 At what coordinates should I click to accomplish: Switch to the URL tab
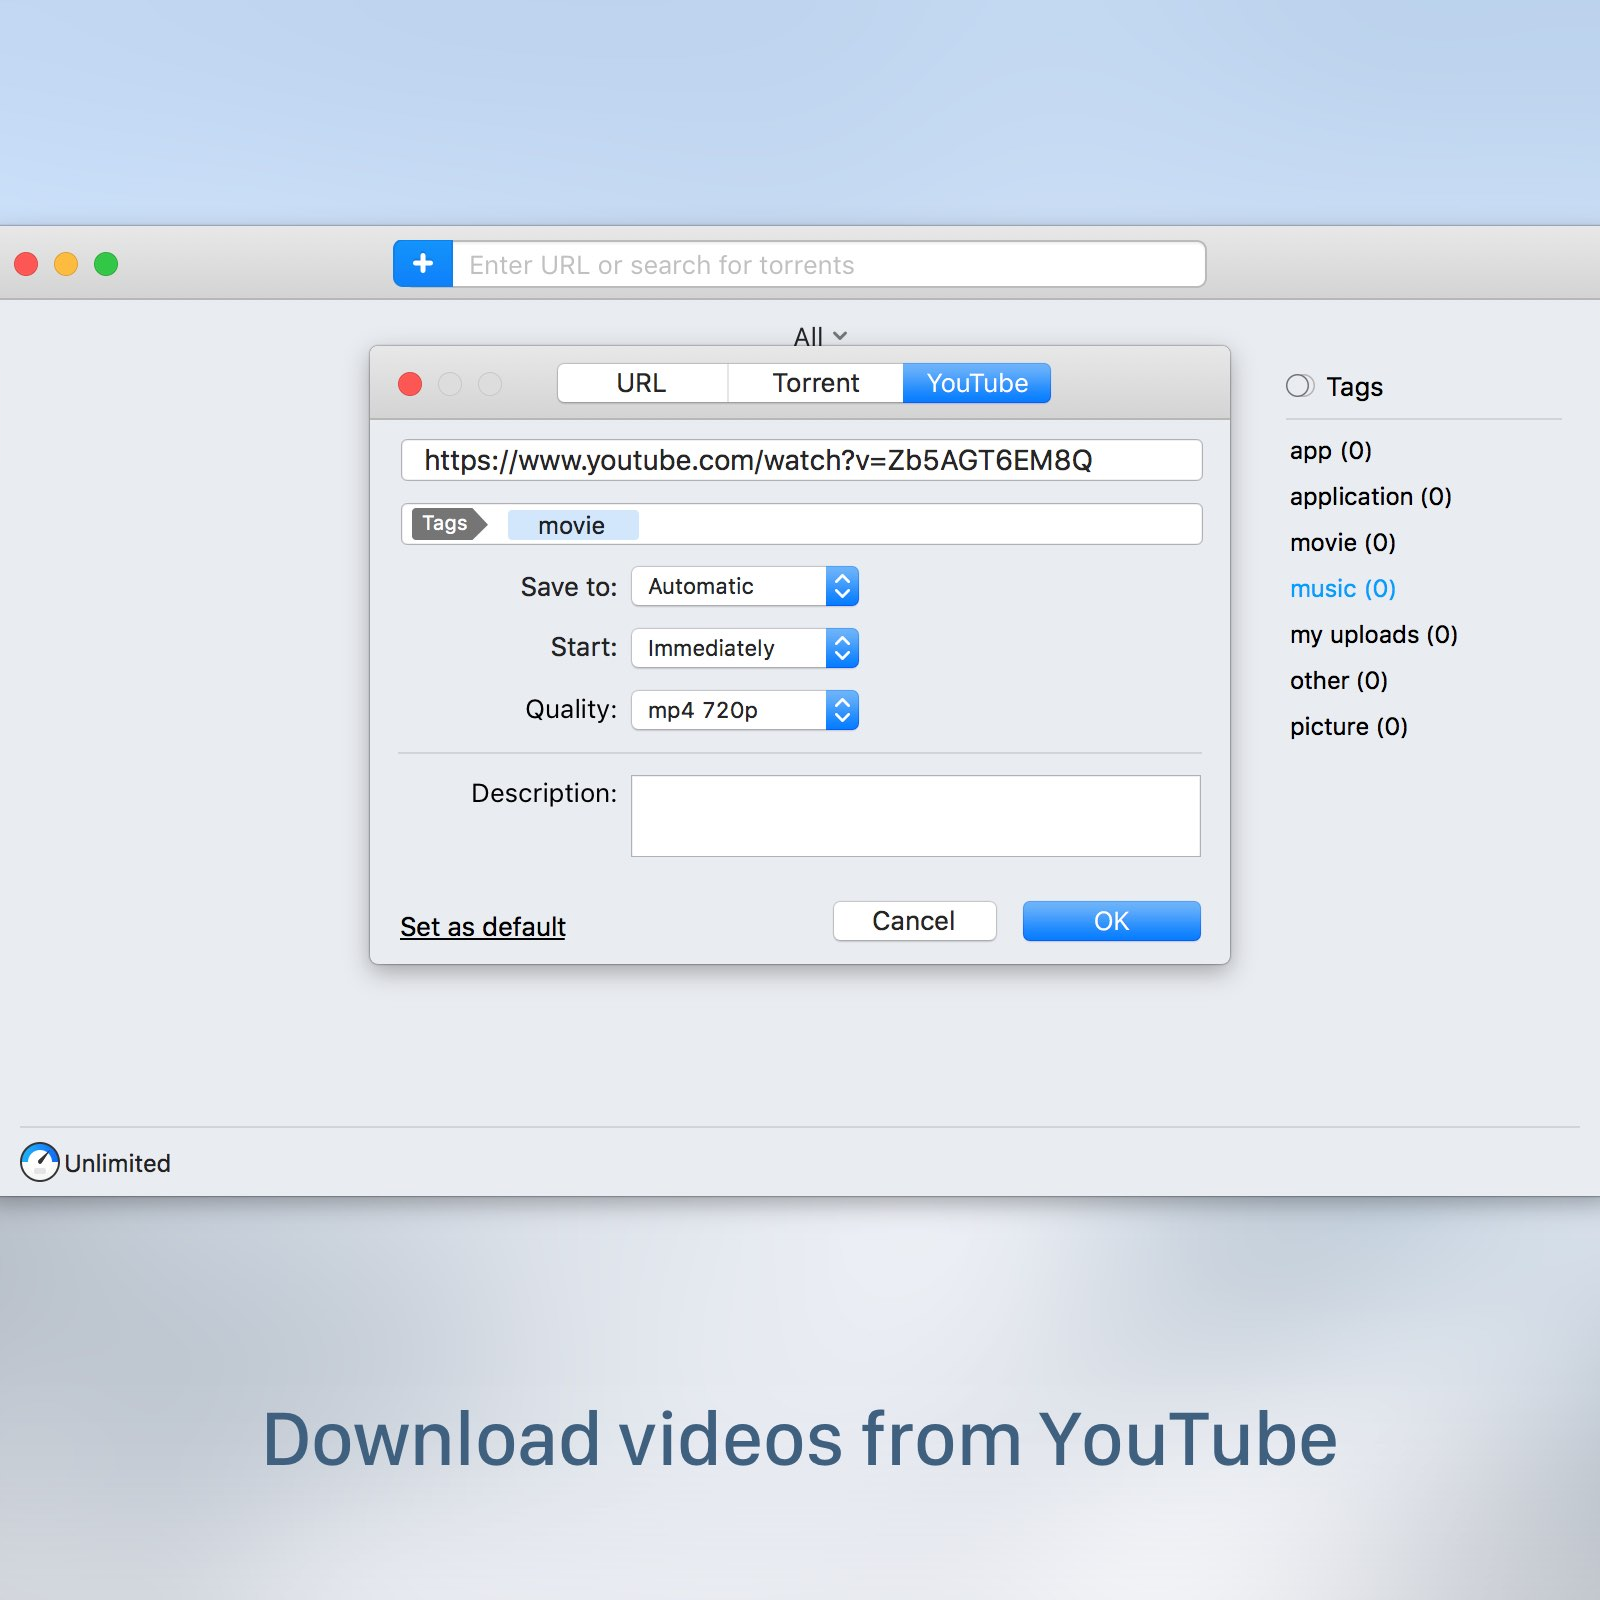[642, 383]
